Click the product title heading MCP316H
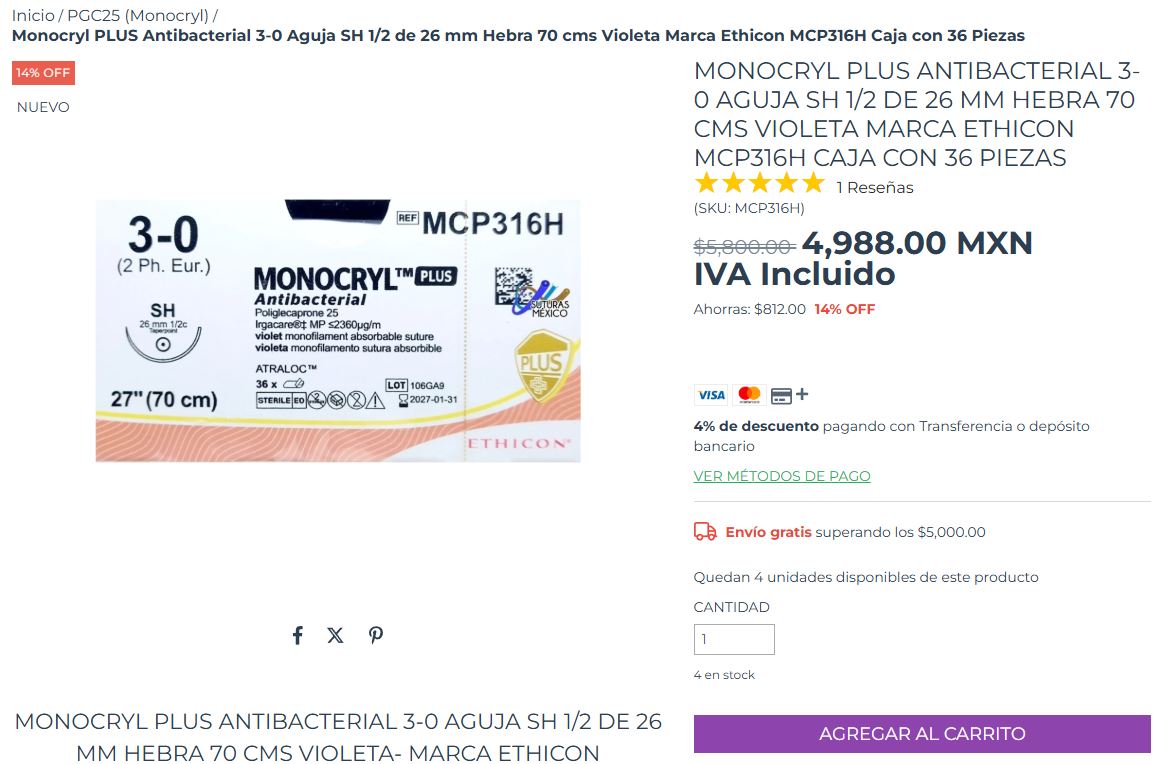The height and width of the screenshot is (764, 1159). click(917, 114)
